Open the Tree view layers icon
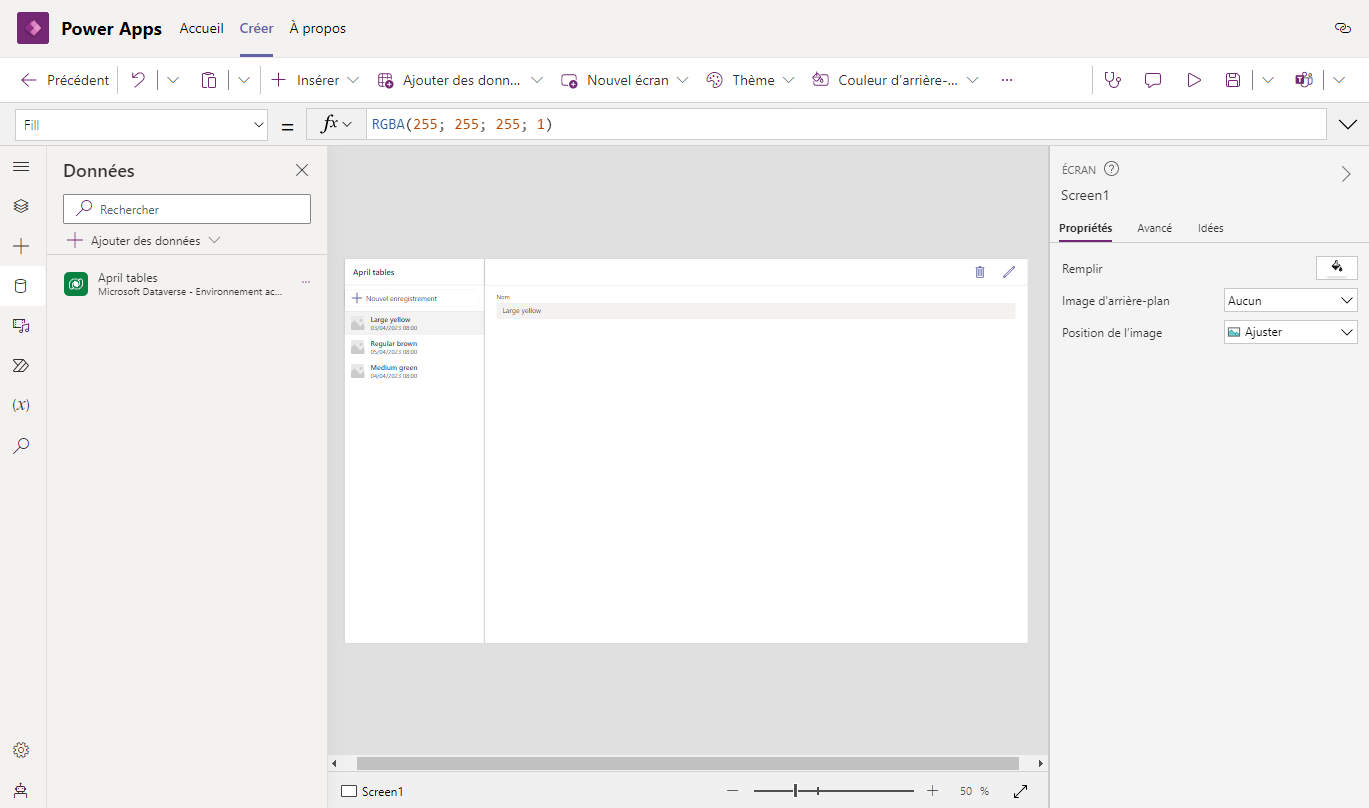This screenshot has width=1369, height=808. coord(21,206)
